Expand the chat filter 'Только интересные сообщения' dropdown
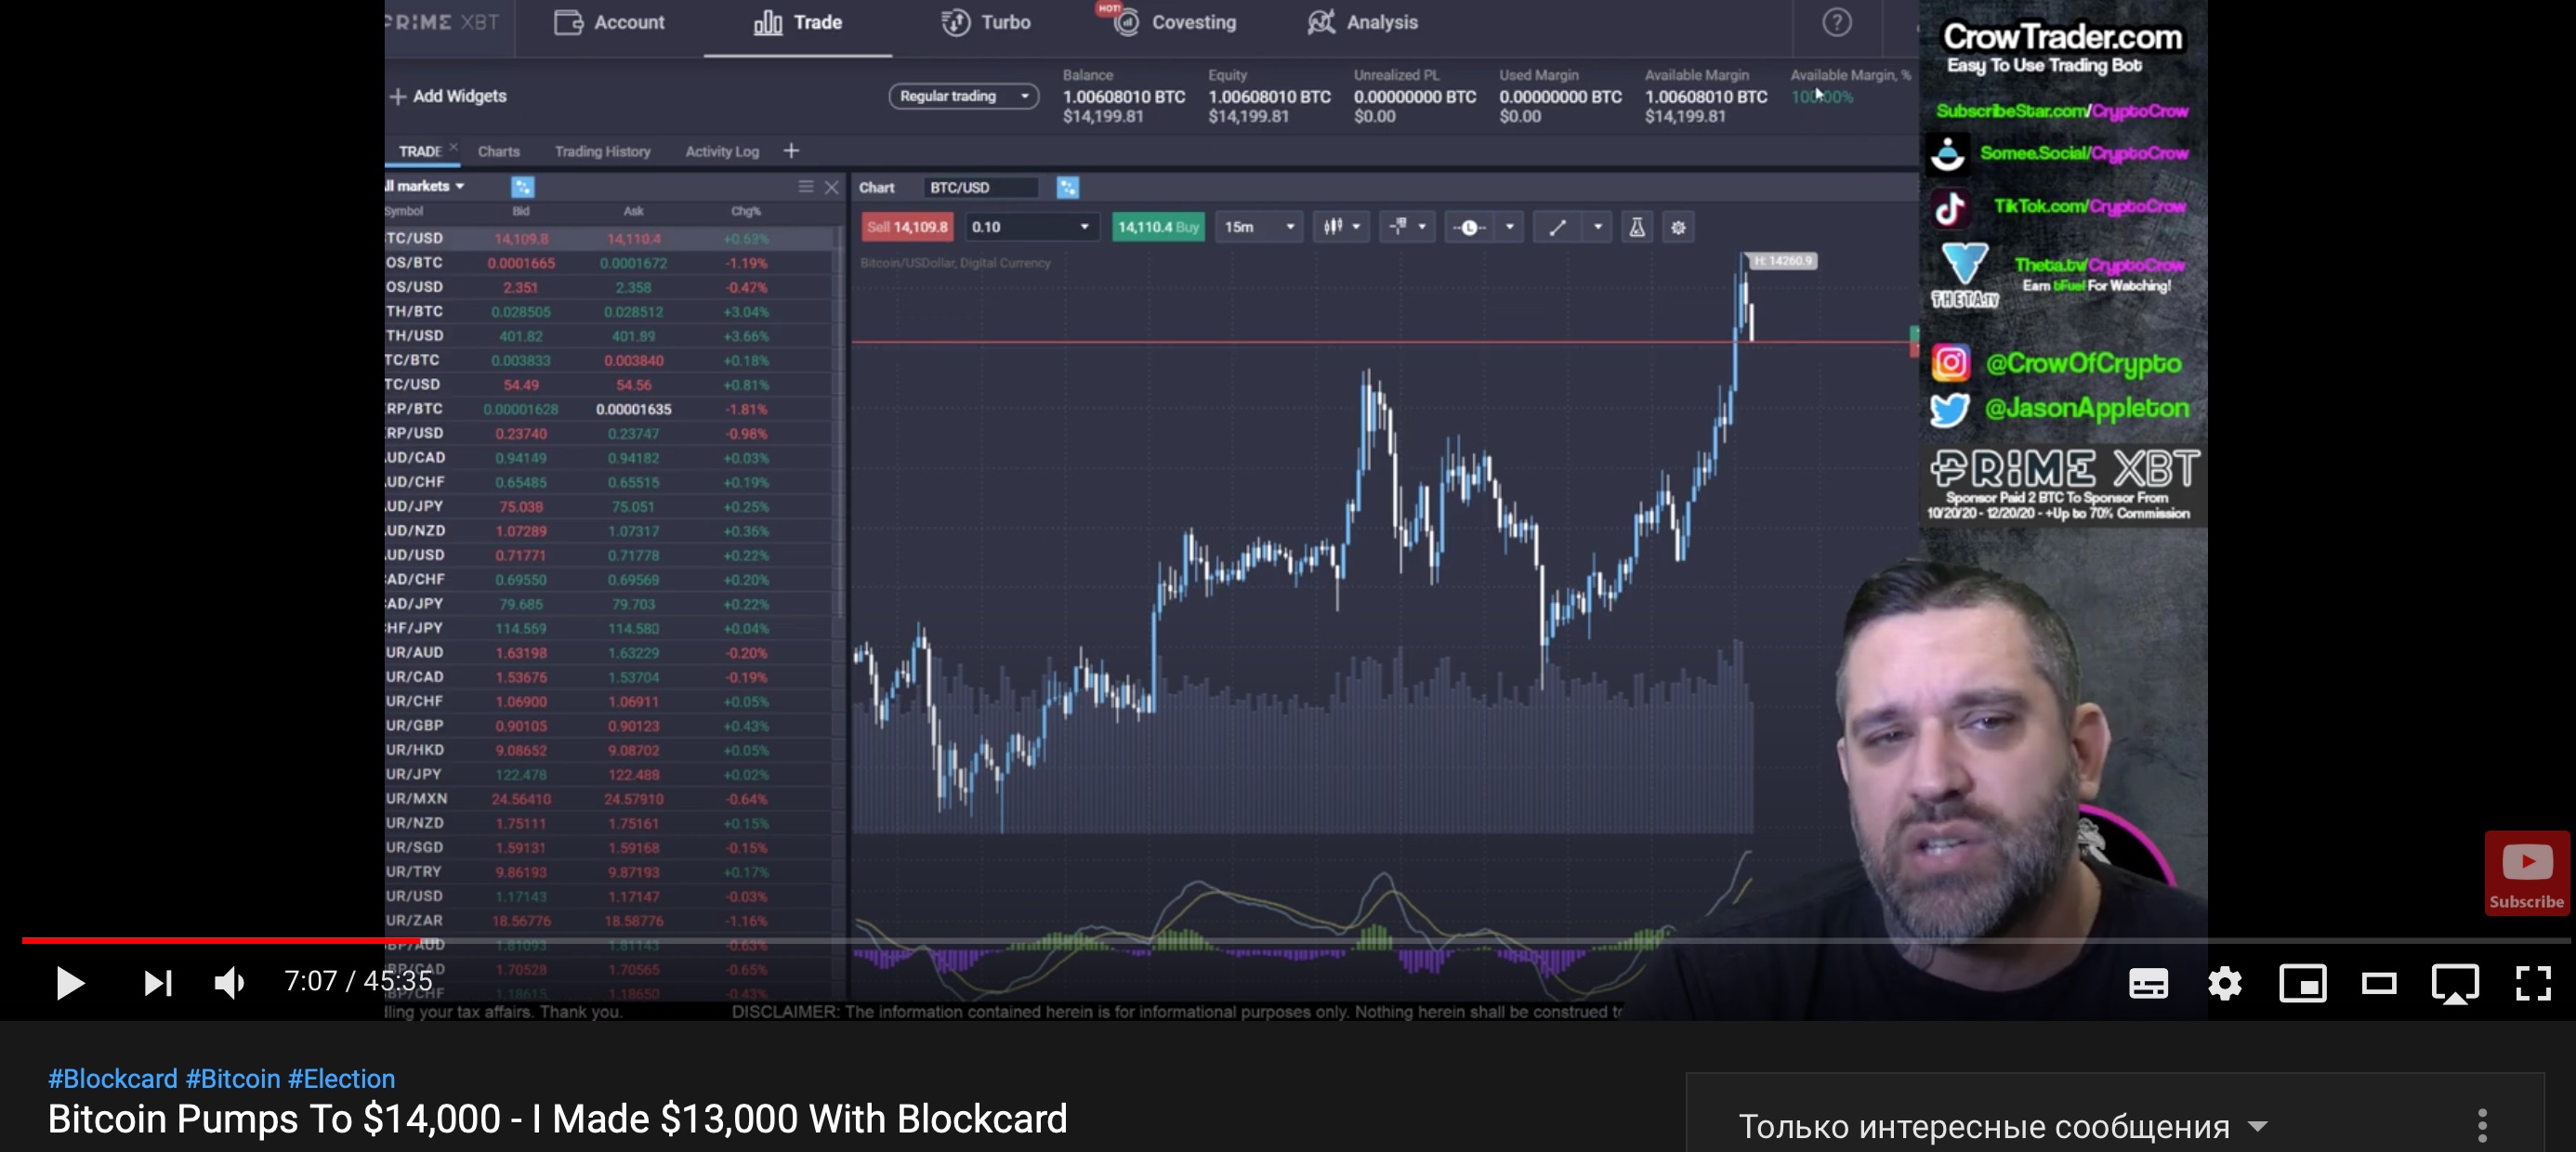The image size is (2576, 1152). (x=2003, y=1126)
